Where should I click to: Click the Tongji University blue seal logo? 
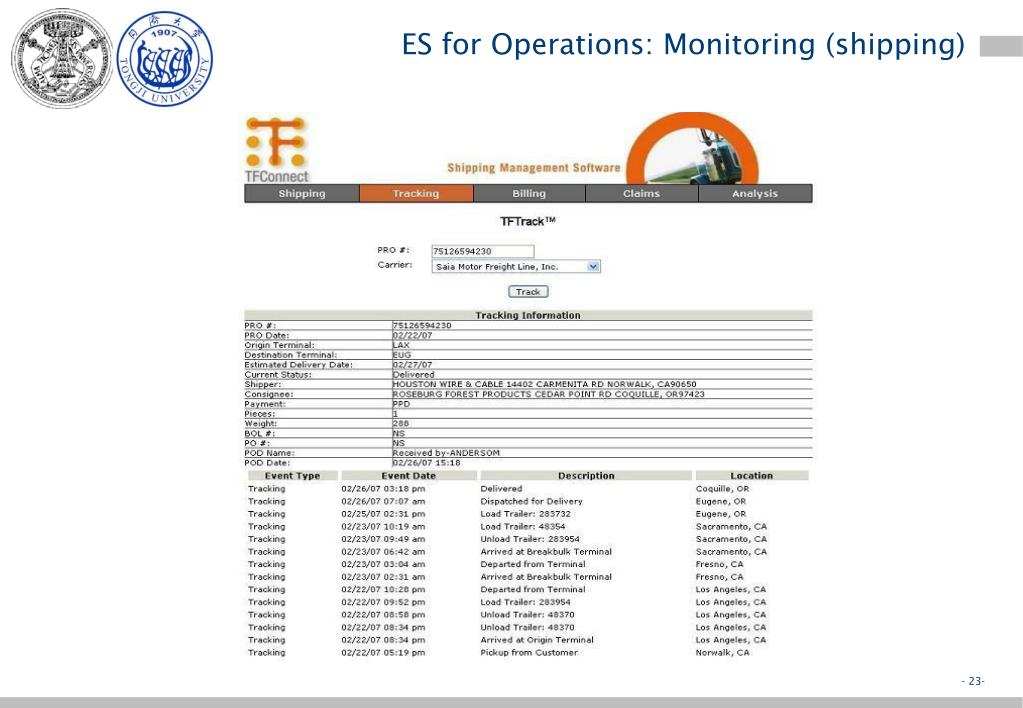pyautogui.click(x=164, y=59)
